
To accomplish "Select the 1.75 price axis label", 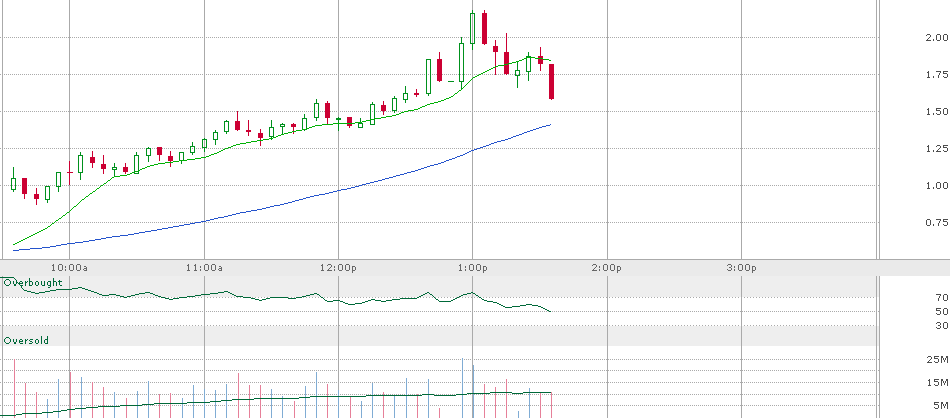I will pos(935,75).
